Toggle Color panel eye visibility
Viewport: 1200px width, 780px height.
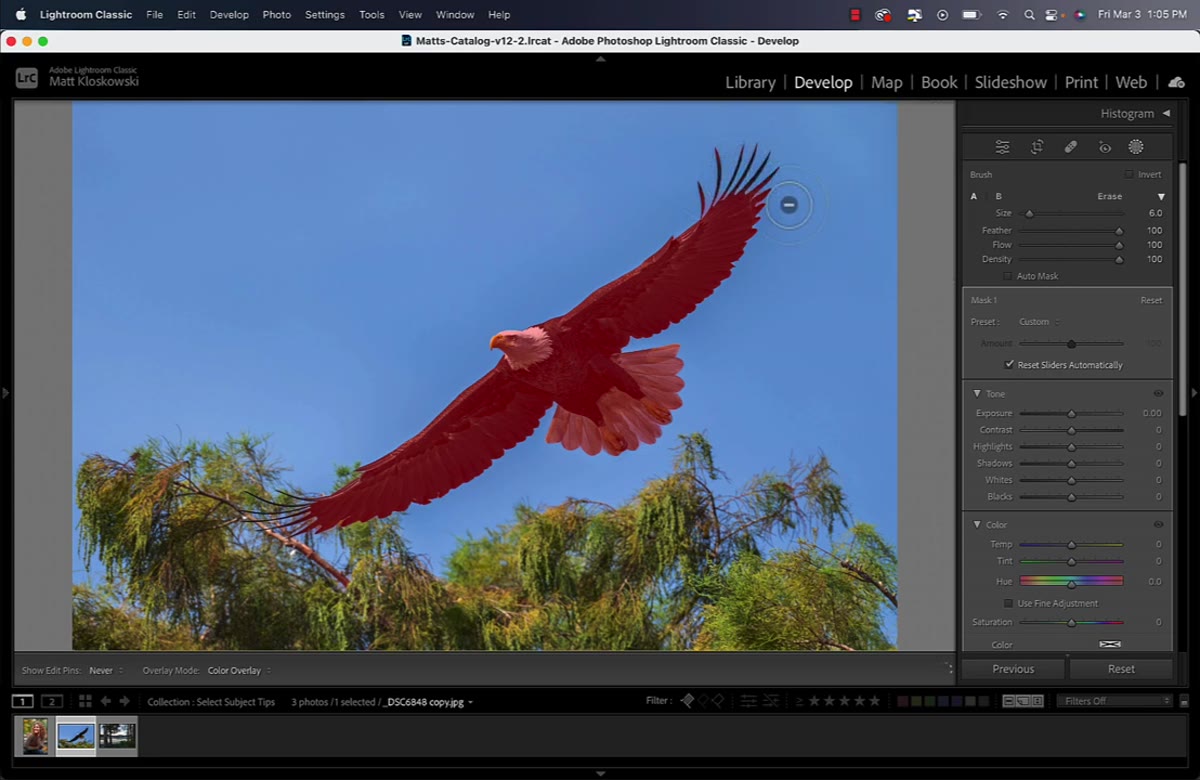1158,524
